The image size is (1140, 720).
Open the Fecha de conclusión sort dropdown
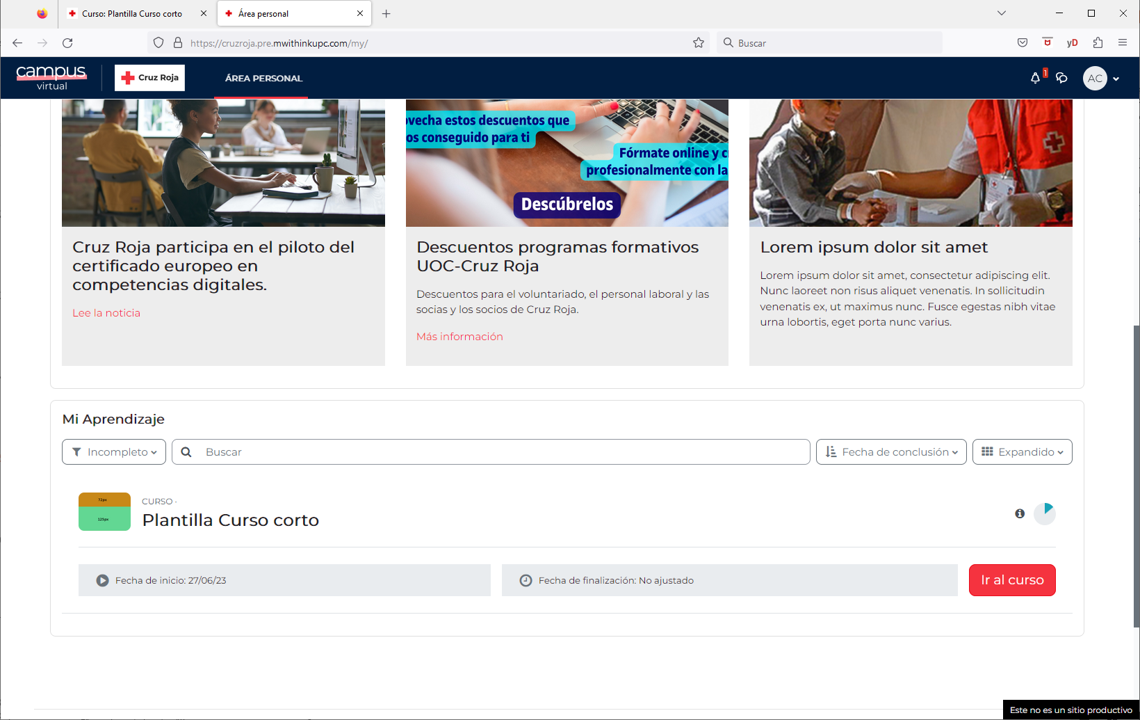pos(890,451)
